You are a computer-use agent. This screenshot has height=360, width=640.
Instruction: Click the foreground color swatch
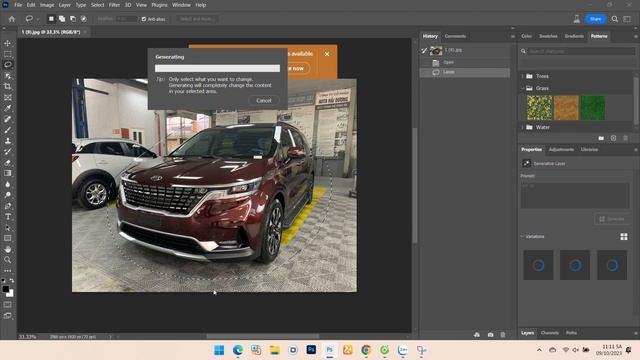coord(5,289)
